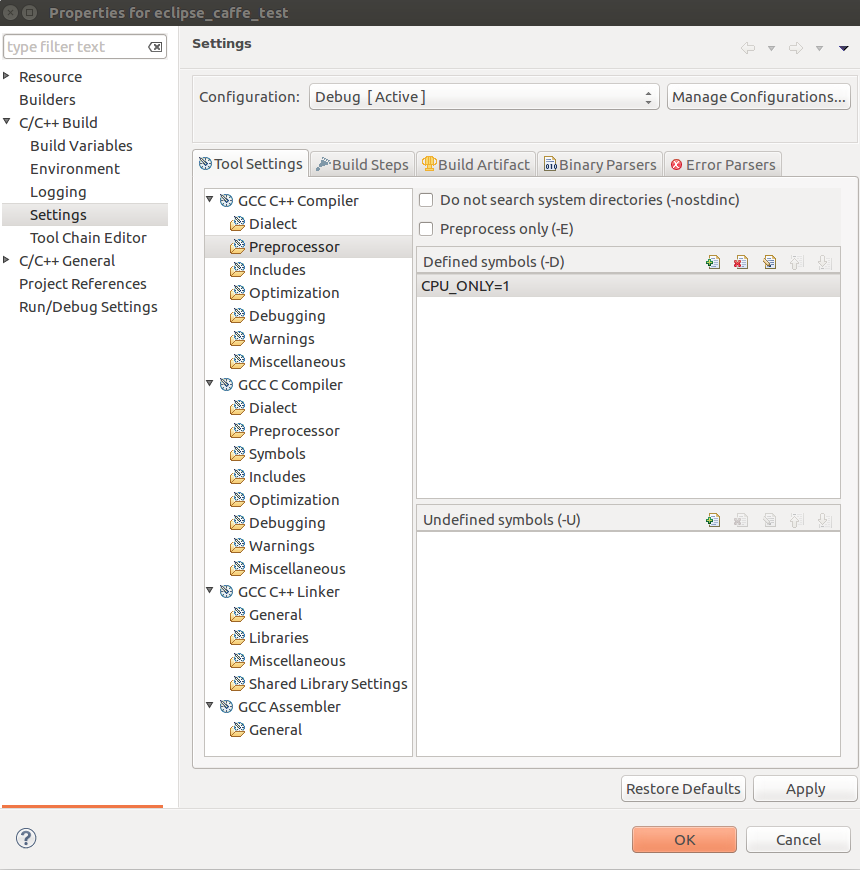
Task: Move defined symbol down
Action: (x=824, y=262)
